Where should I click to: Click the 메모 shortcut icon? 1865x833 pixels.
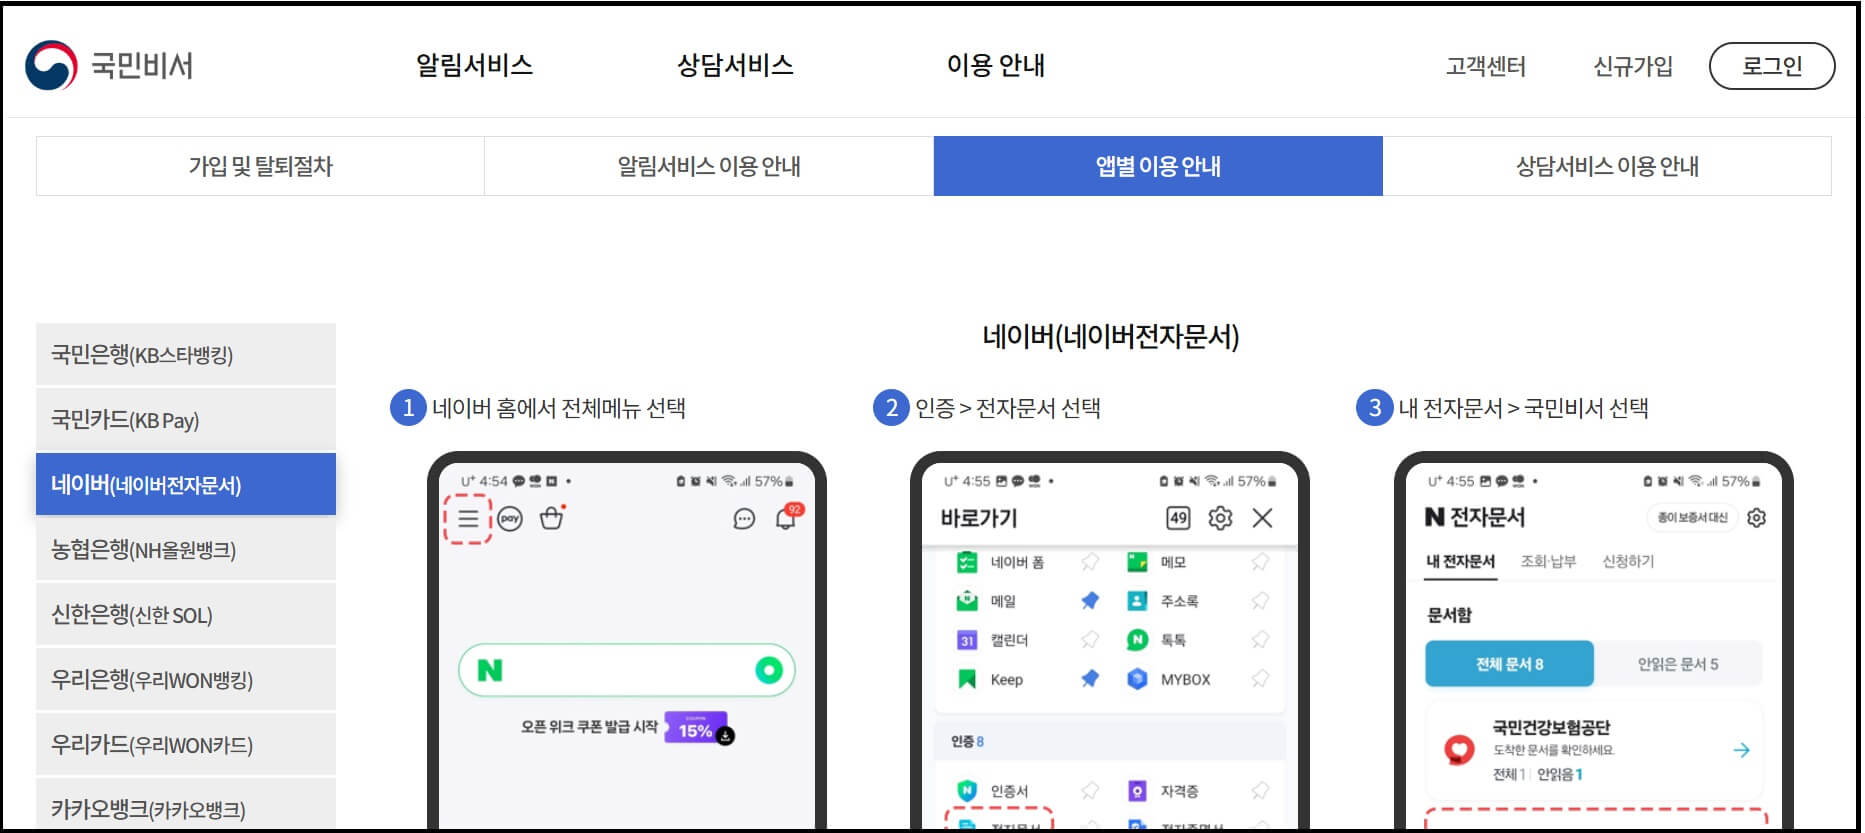coord(1137,562)
